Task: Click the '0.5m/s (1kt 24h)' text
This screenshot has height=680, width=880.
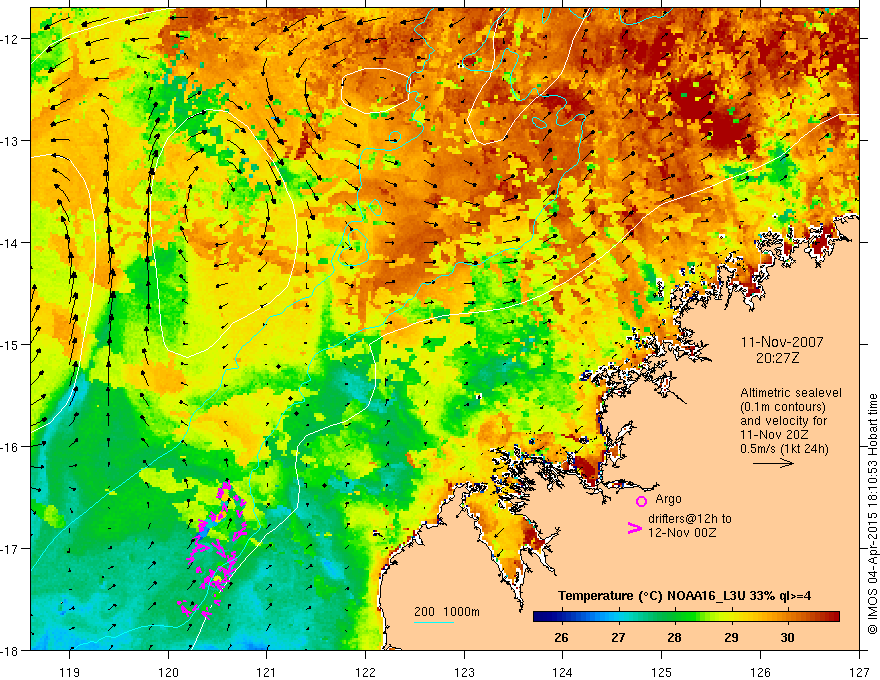Action: [784, 449]
